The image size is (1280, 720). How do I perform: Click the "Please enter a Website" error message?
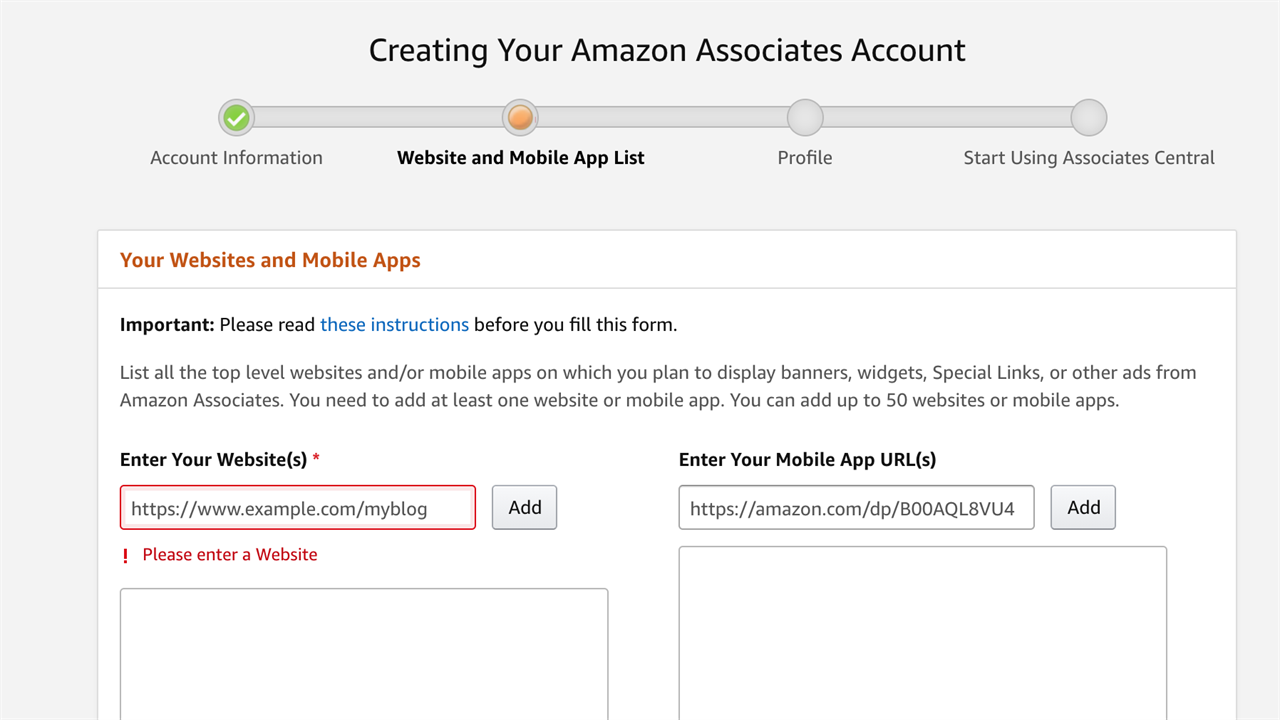tap(230, 555)
